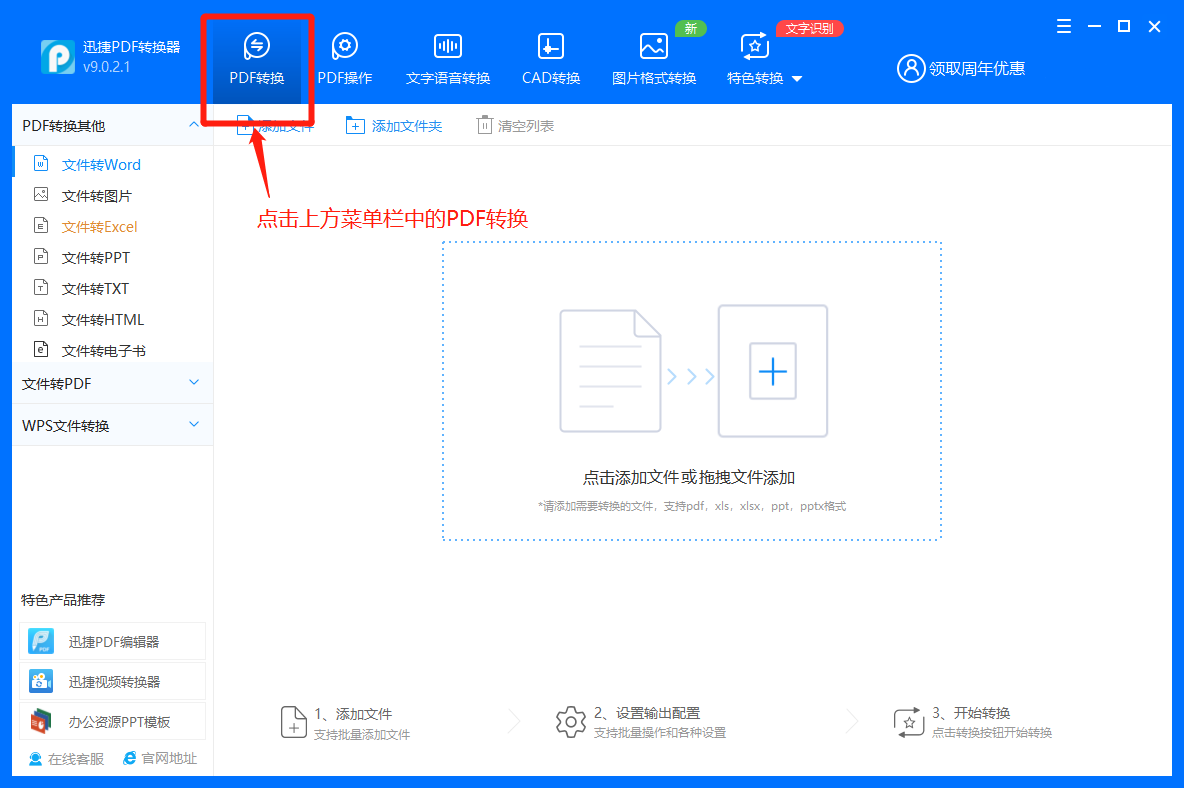Open 图片格式转换 tab
The height and width of the screenshot is (788, 1184).
pos(653,60)
